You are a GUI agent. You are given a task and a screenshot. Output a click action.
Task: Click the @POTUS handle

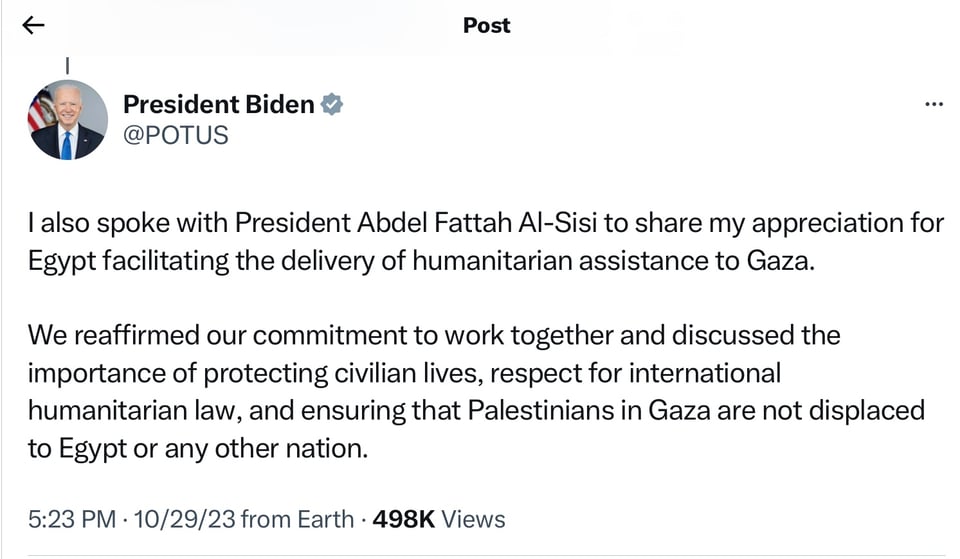[175, 135]
